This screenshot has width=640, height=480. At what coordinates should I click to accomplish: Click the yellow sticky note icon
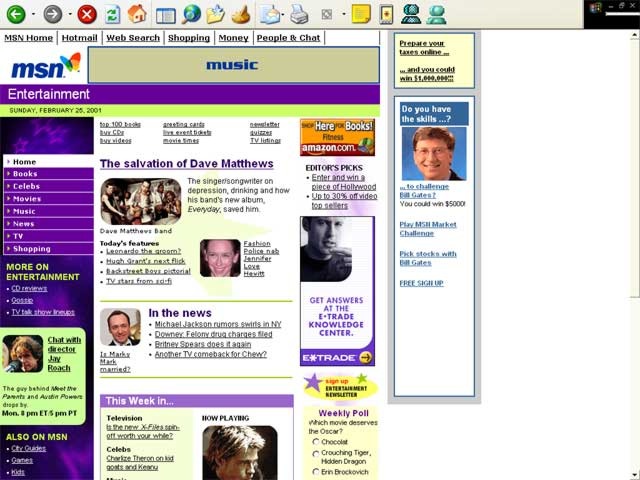[x=361, y=14]
